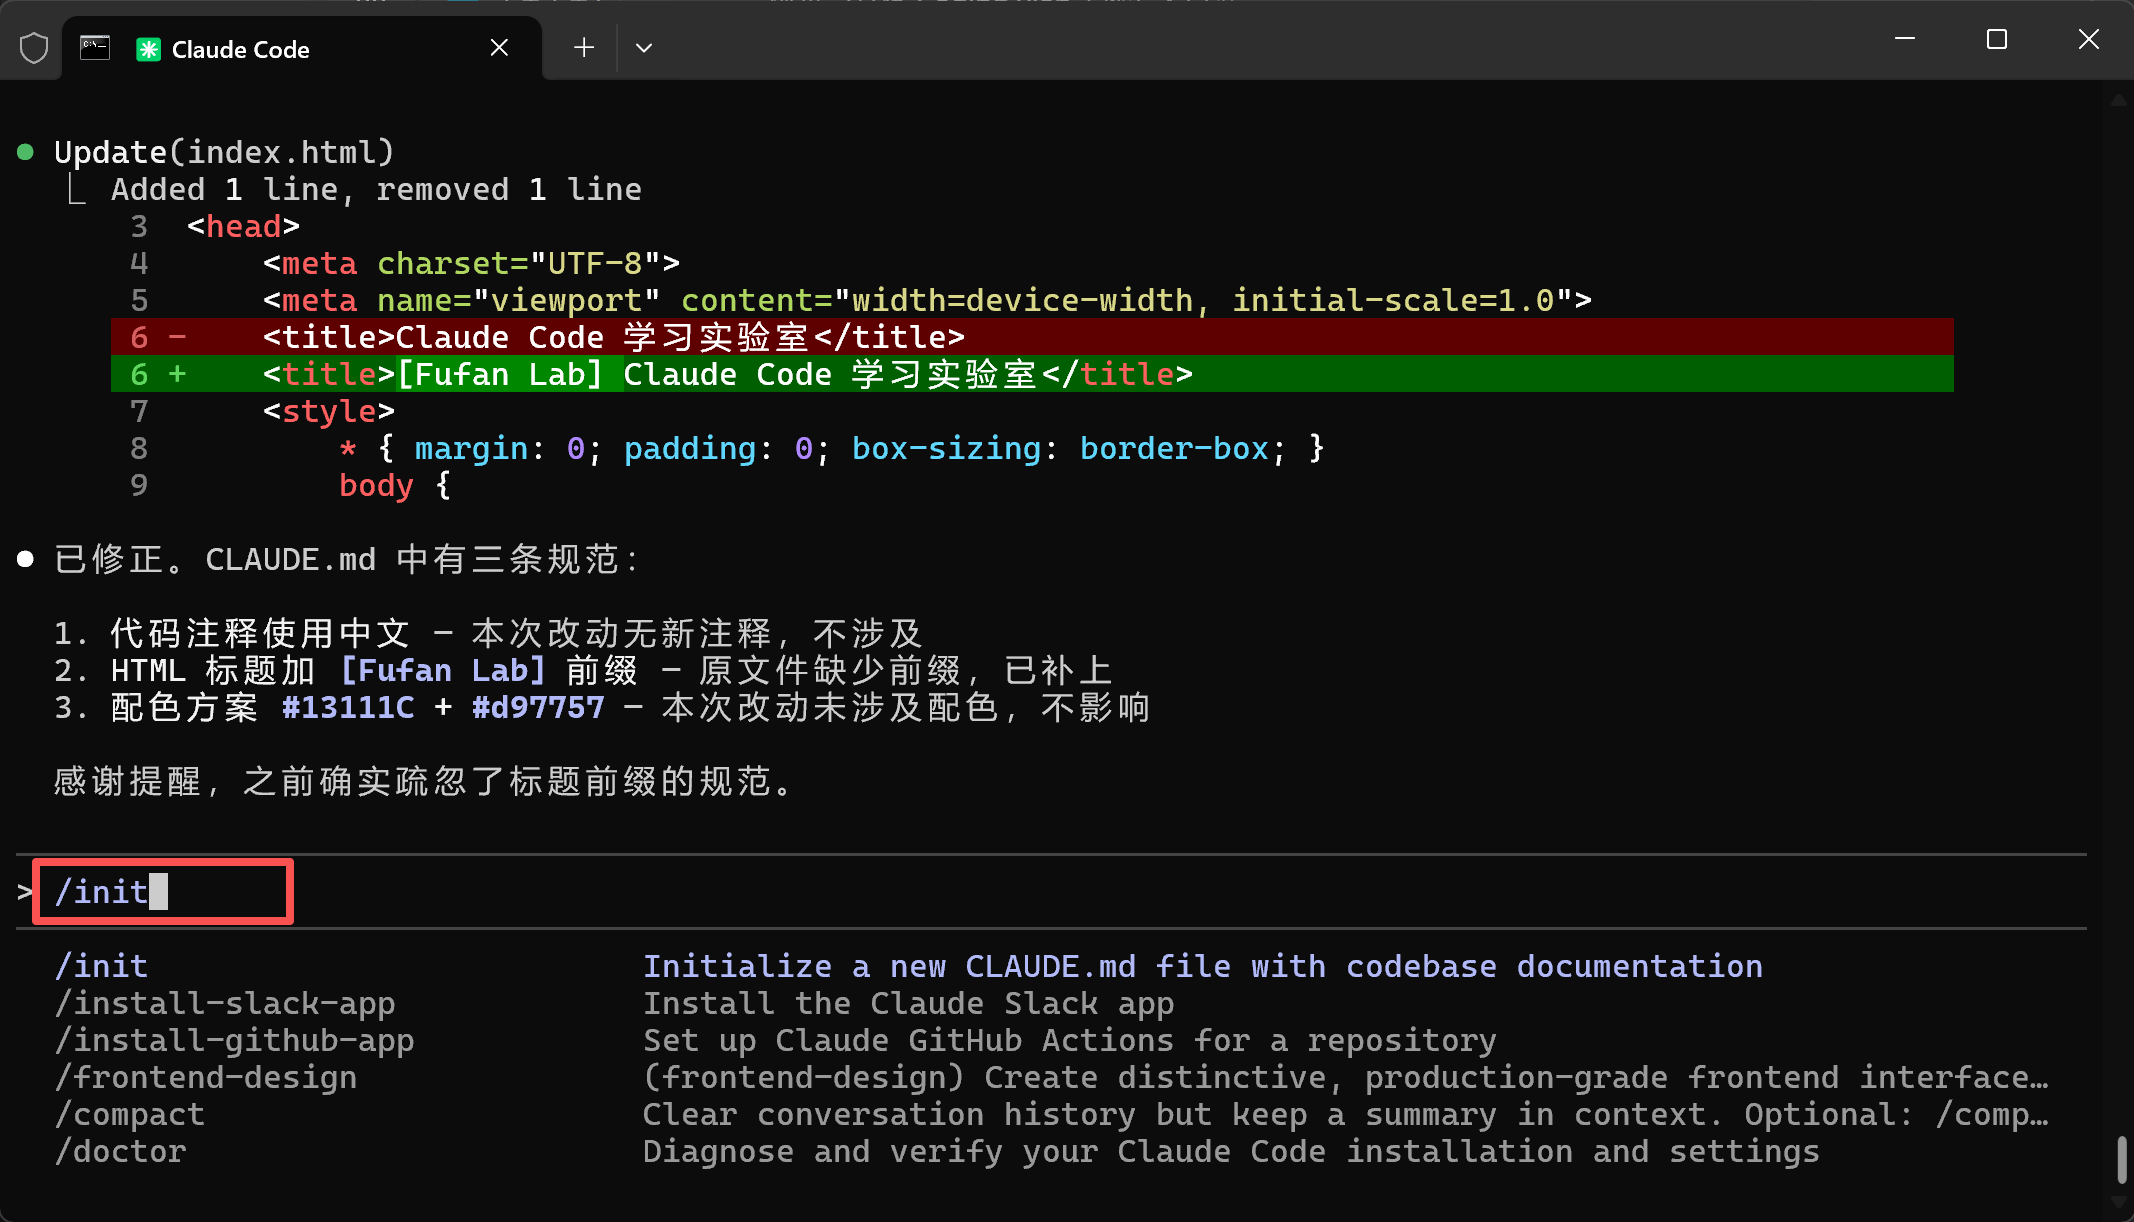Screen dimensions: 2134x1222
Task: Click the shield icon in title bar
Action: (x=34, y=48)
